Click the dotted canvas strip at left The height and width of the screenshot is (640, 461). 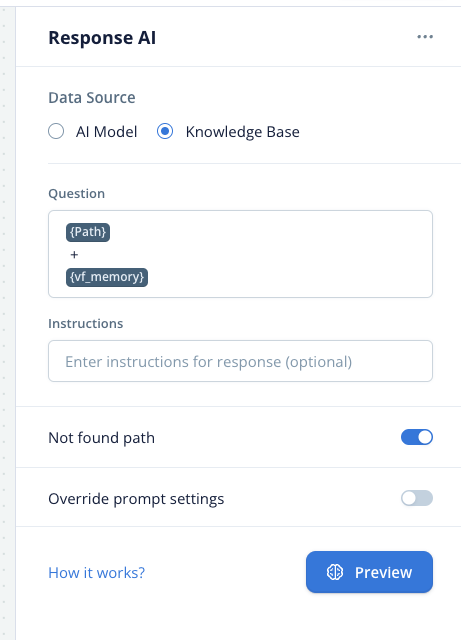pyautogui.click(x=7, y=322)
